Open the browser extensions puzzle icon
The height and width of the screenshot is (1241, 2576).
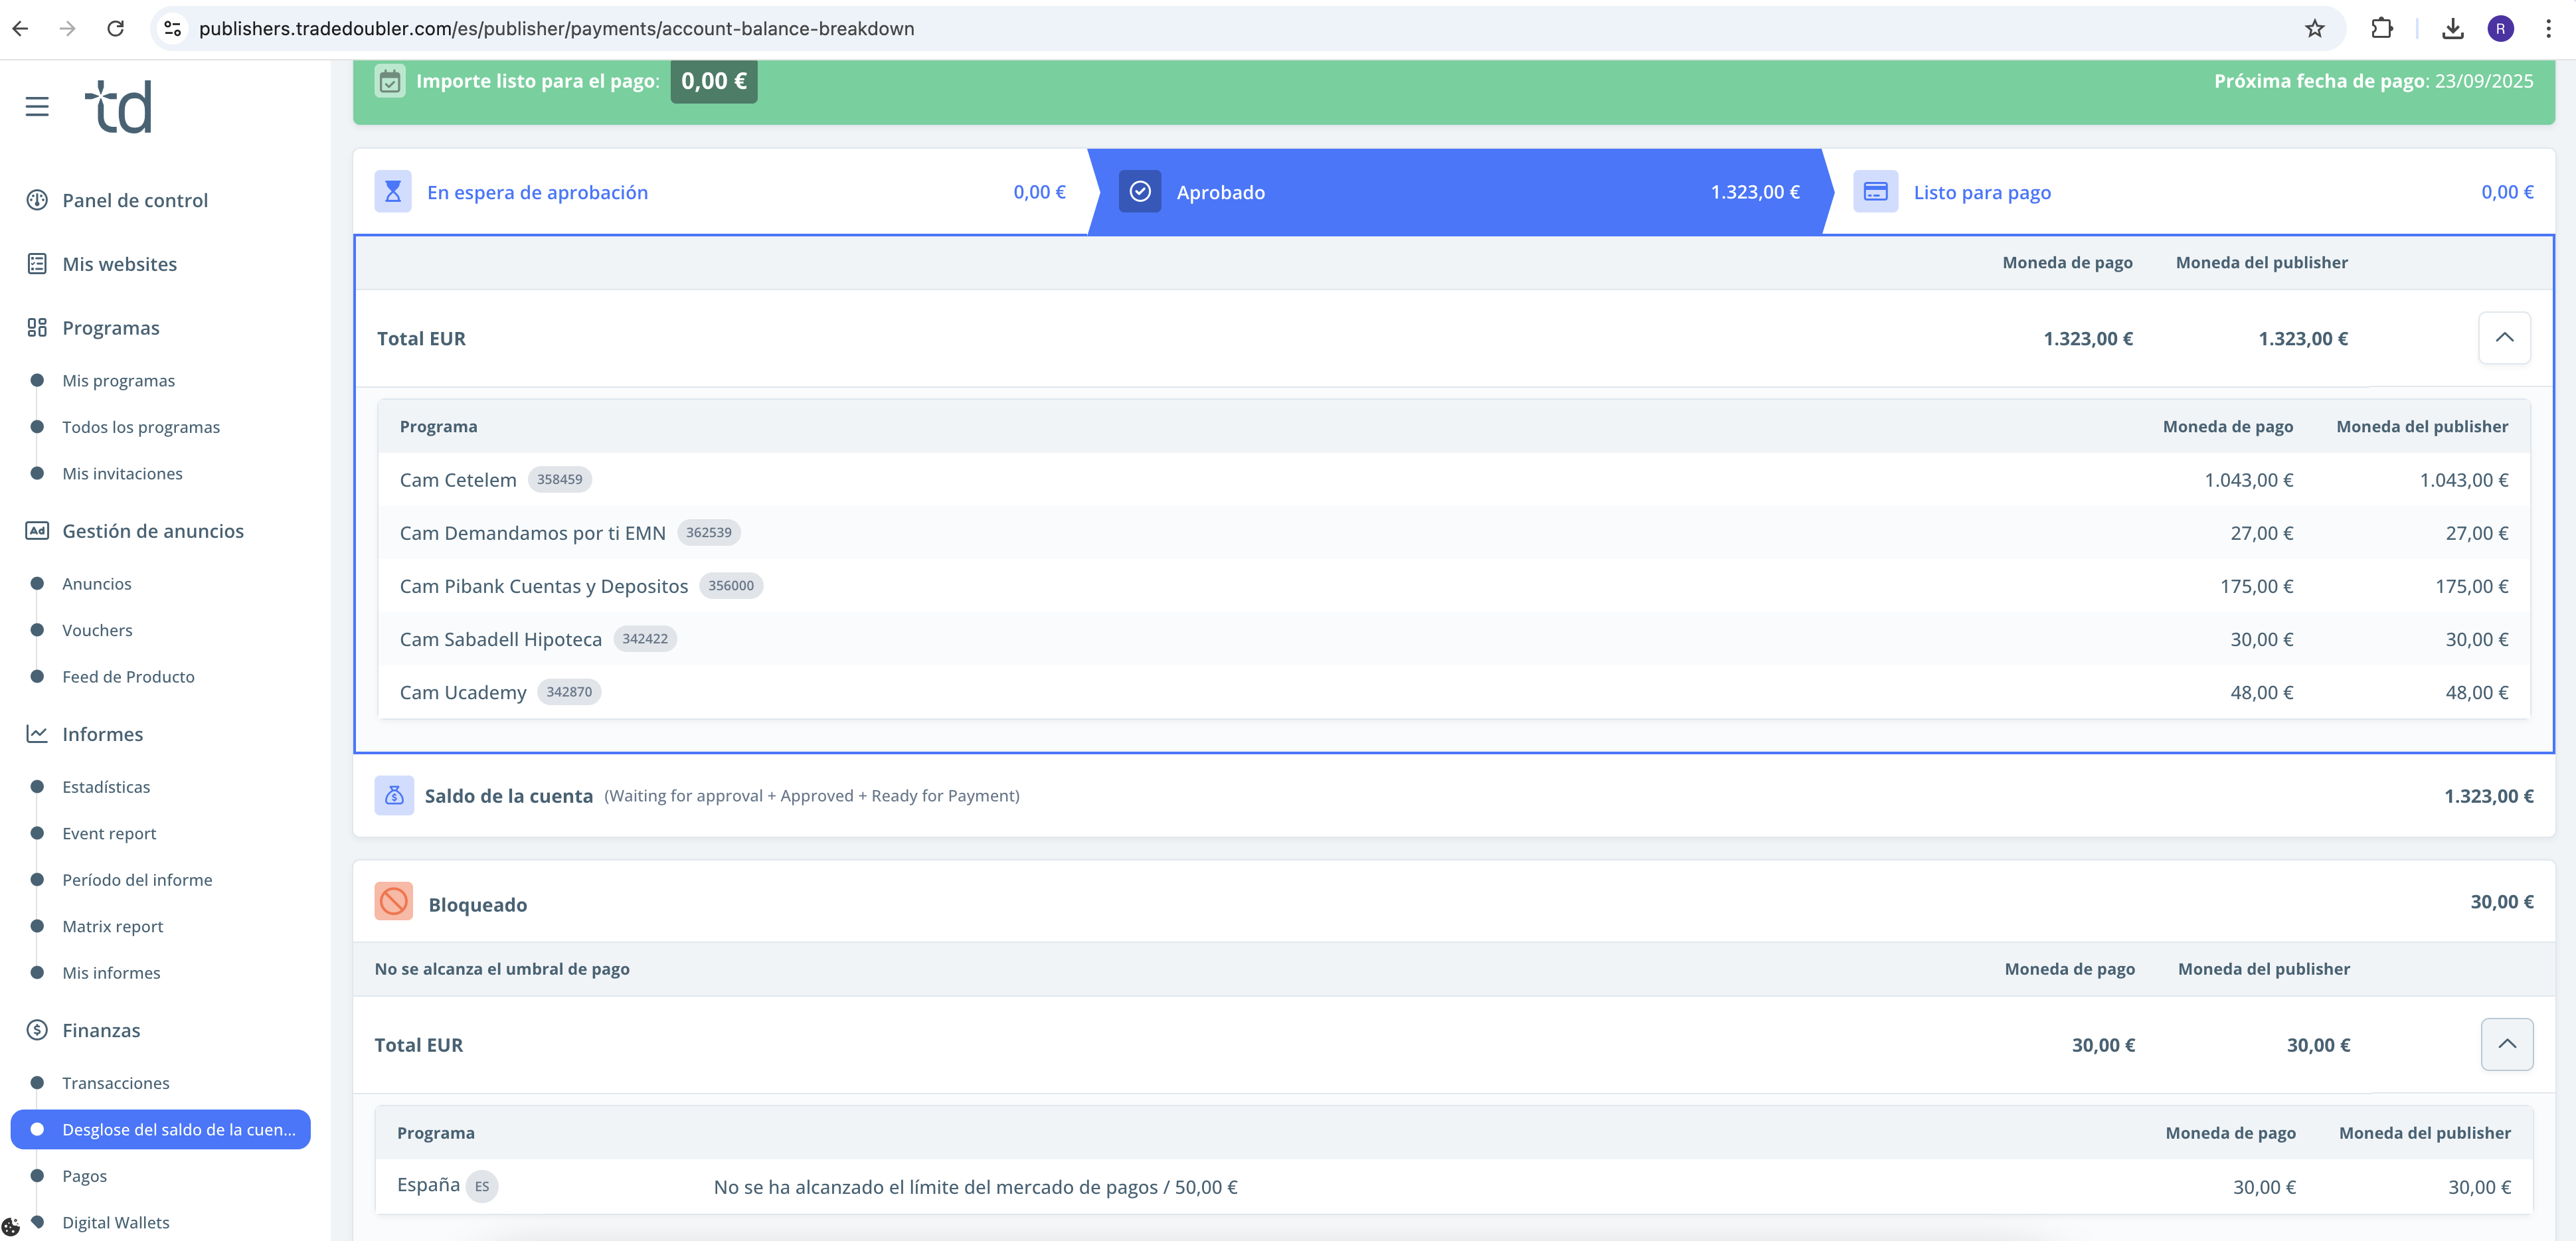point(2381,28)
